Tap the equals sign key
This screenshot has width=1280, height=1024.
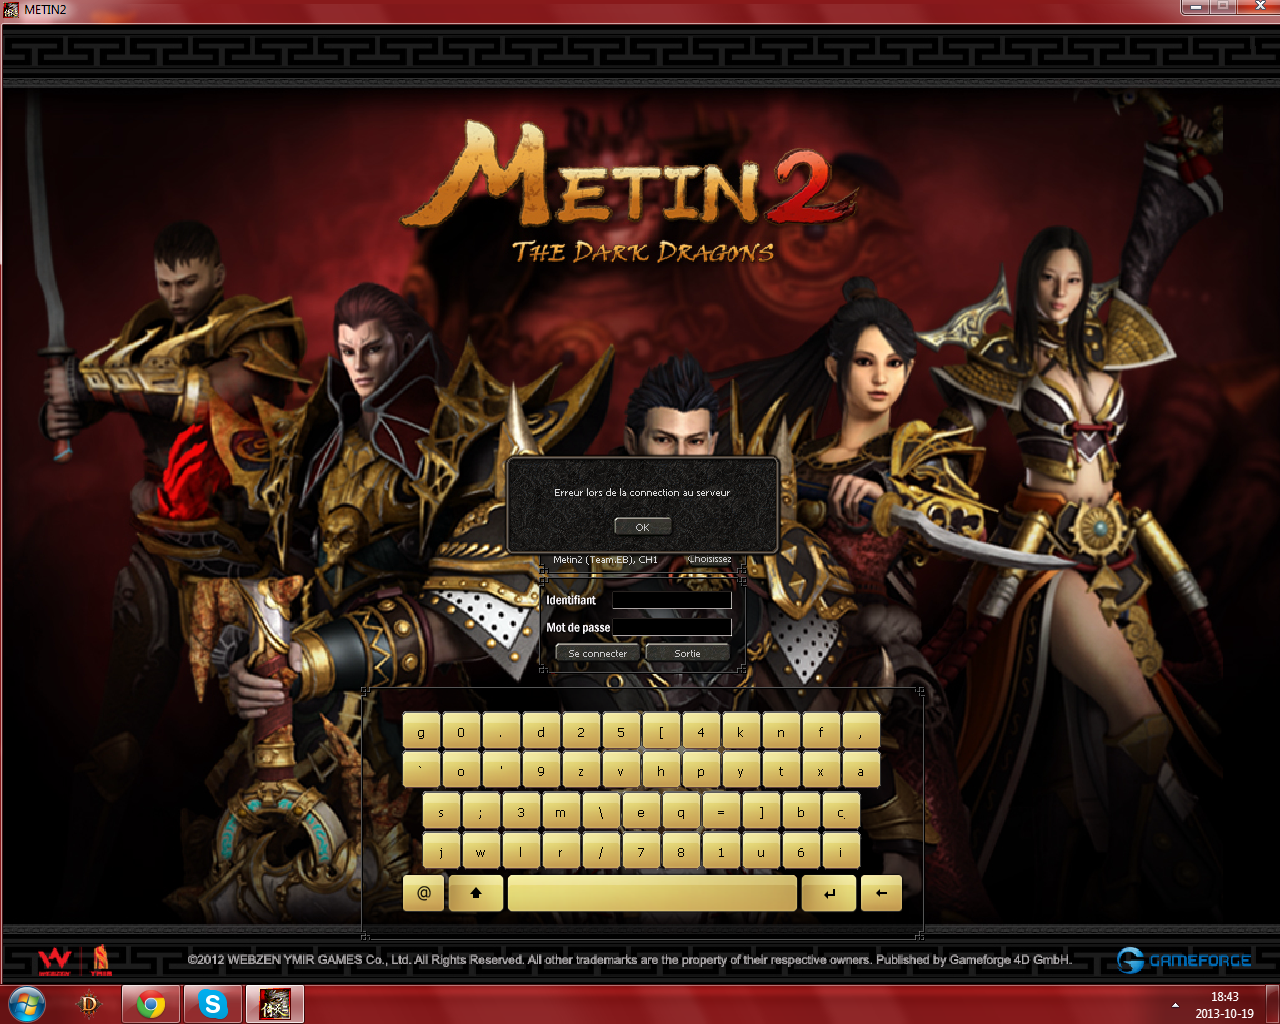coord(721,811)
